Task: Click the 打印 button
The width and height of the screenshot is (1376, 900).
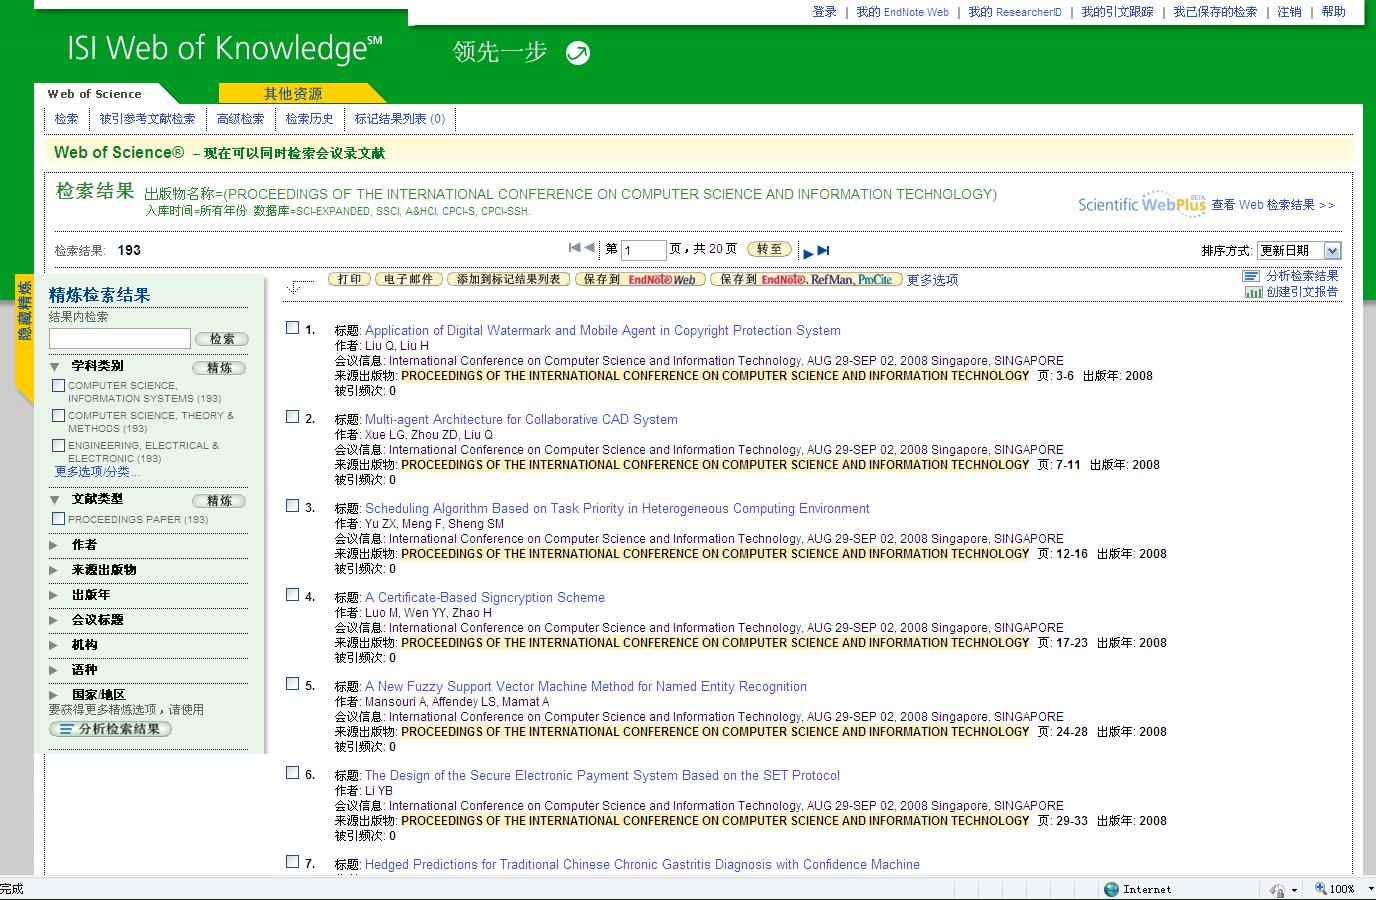Action: (349, 279)
